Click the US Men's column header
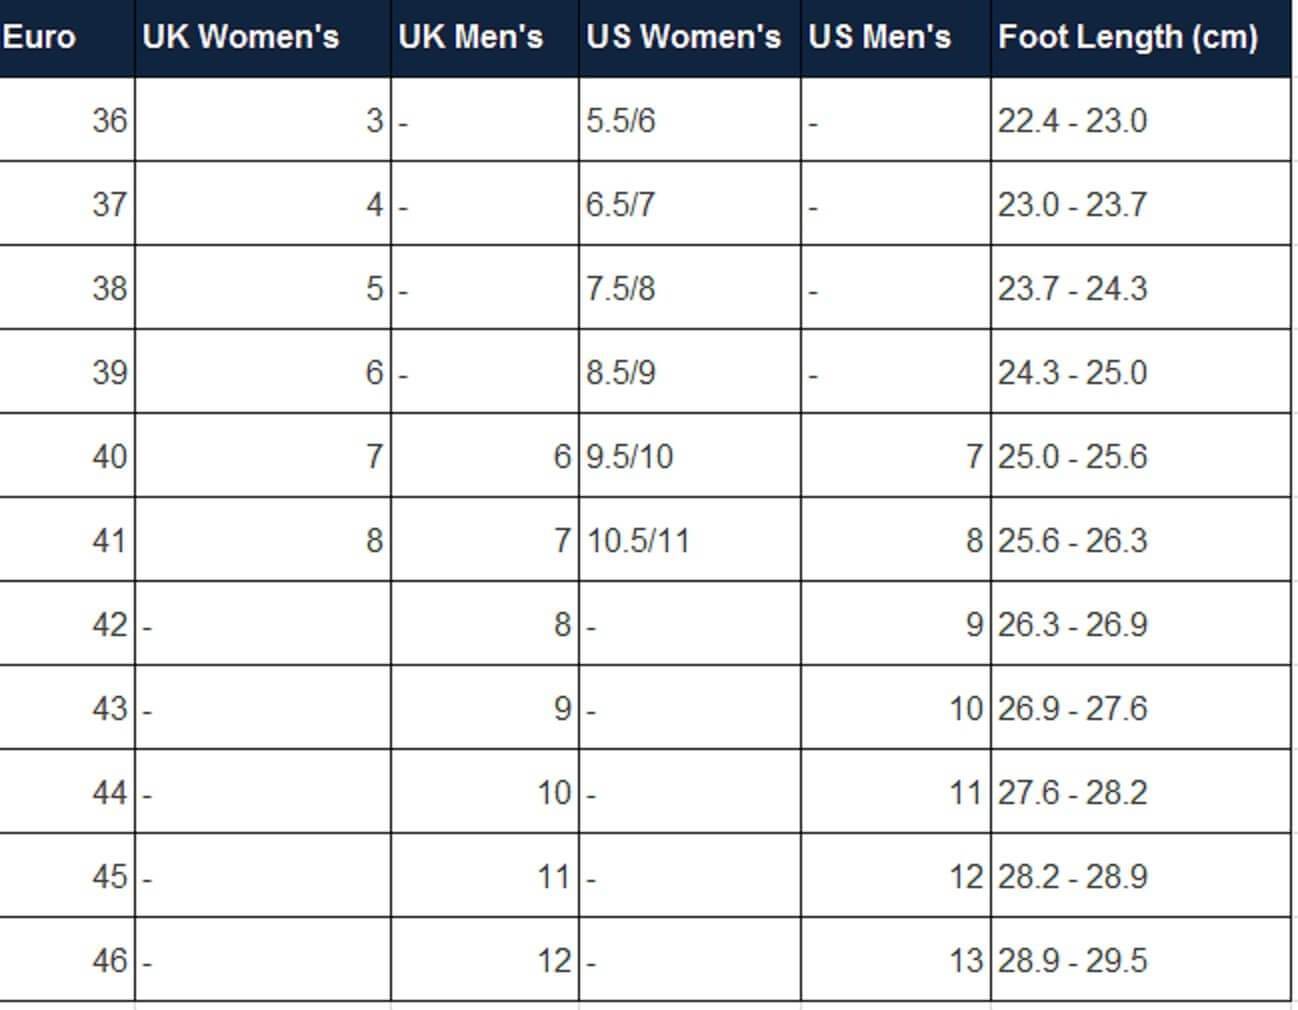The image size is (1298, 1010). pyautogui.click(x=879, y=37)
